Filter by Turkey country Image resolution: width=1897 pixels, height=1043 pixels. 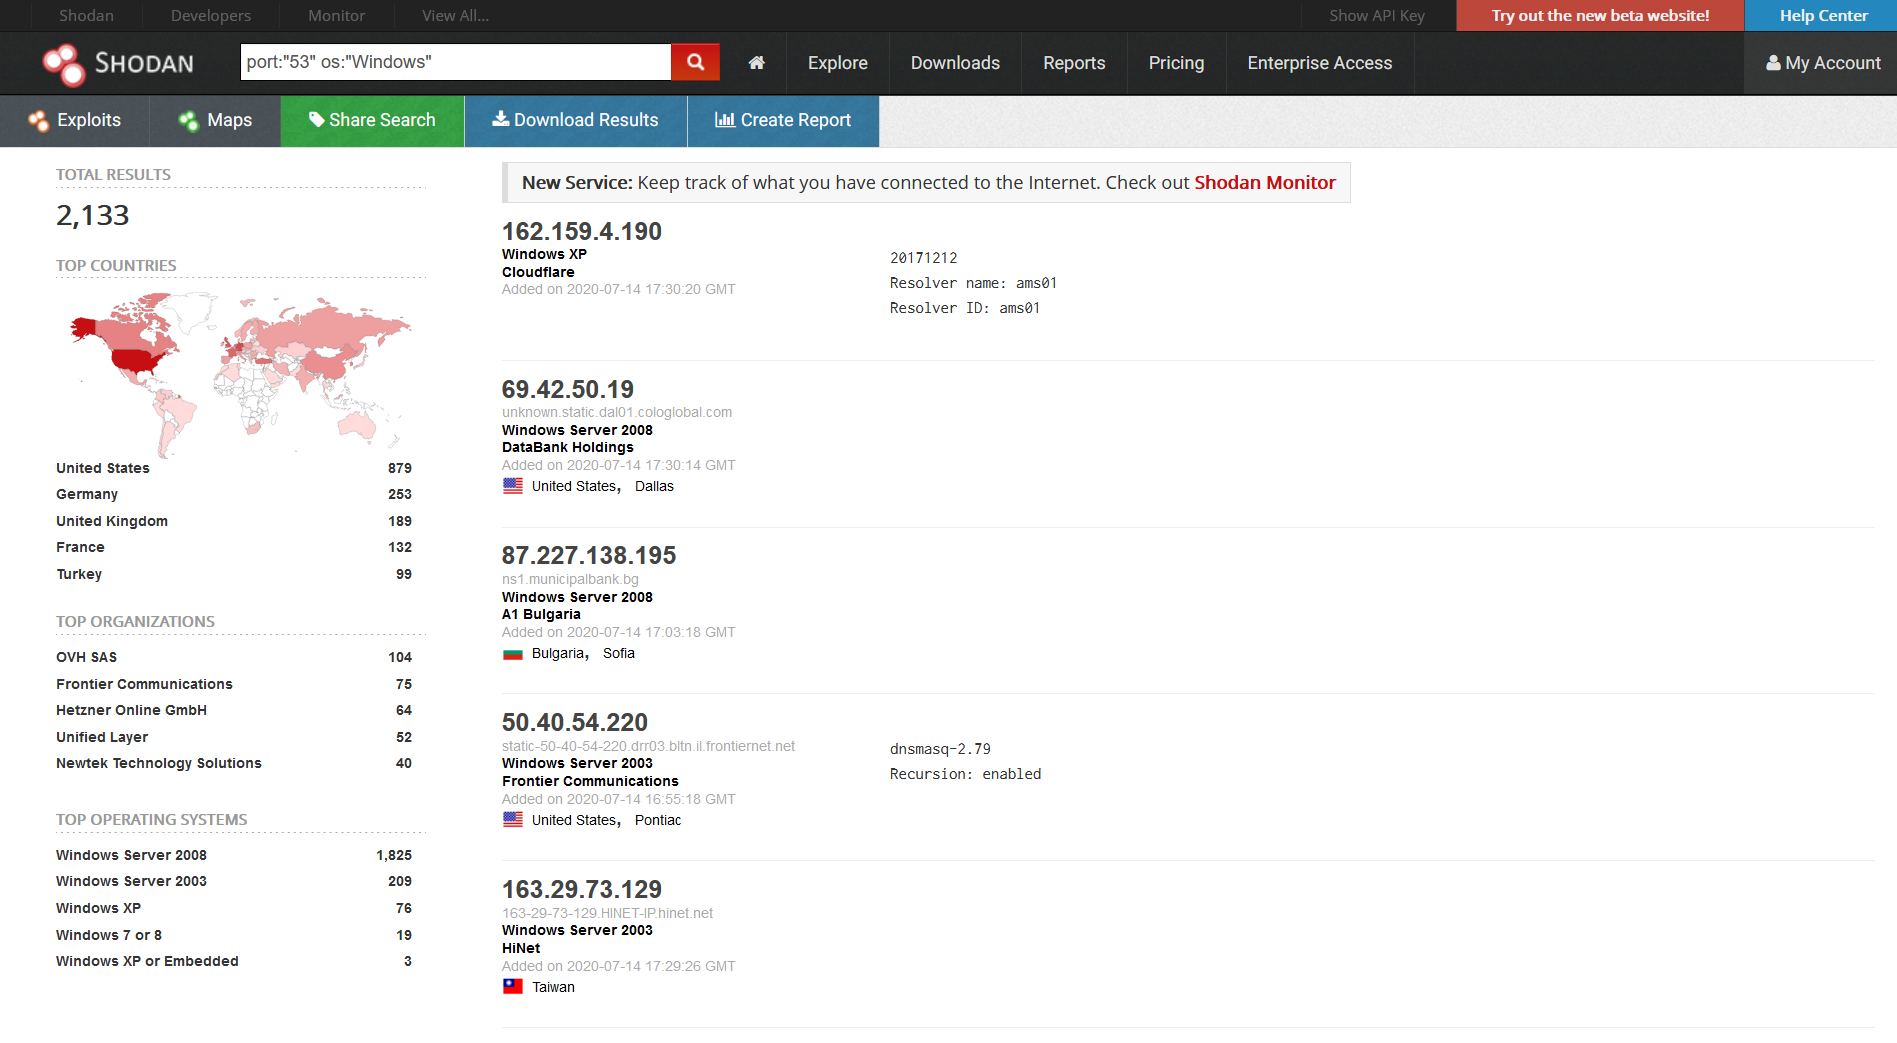[x=79, y=574]
